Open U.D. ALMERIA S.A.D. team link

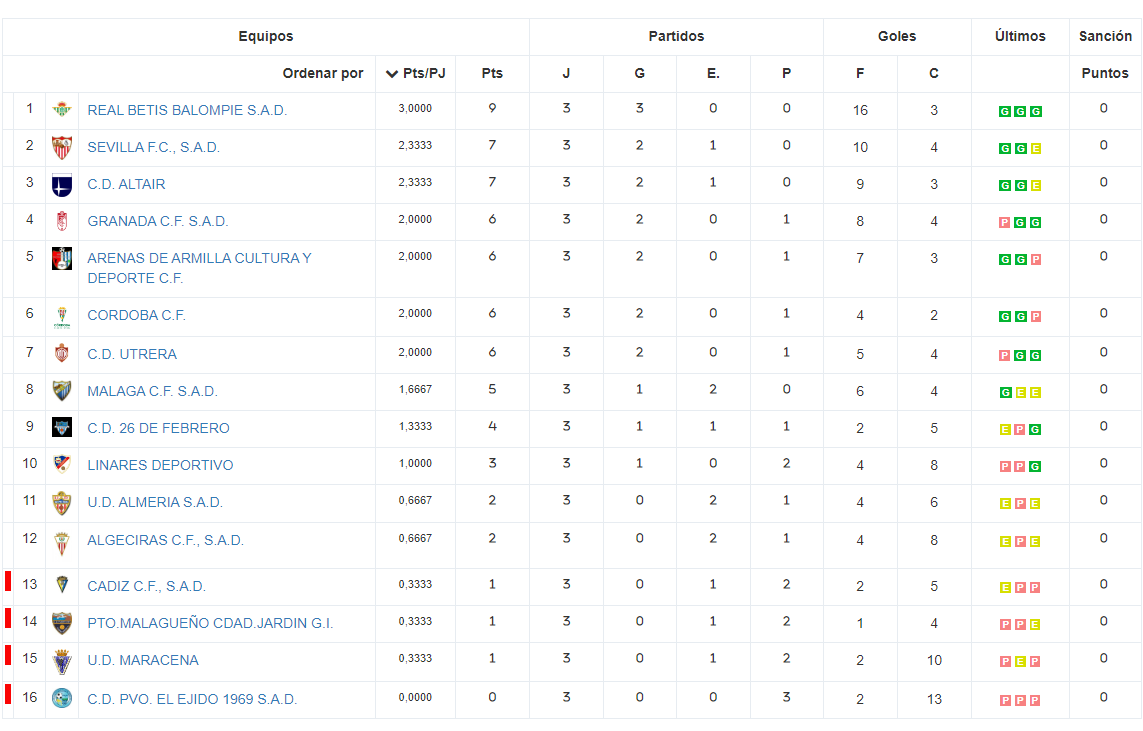click(x=155, y=503)
